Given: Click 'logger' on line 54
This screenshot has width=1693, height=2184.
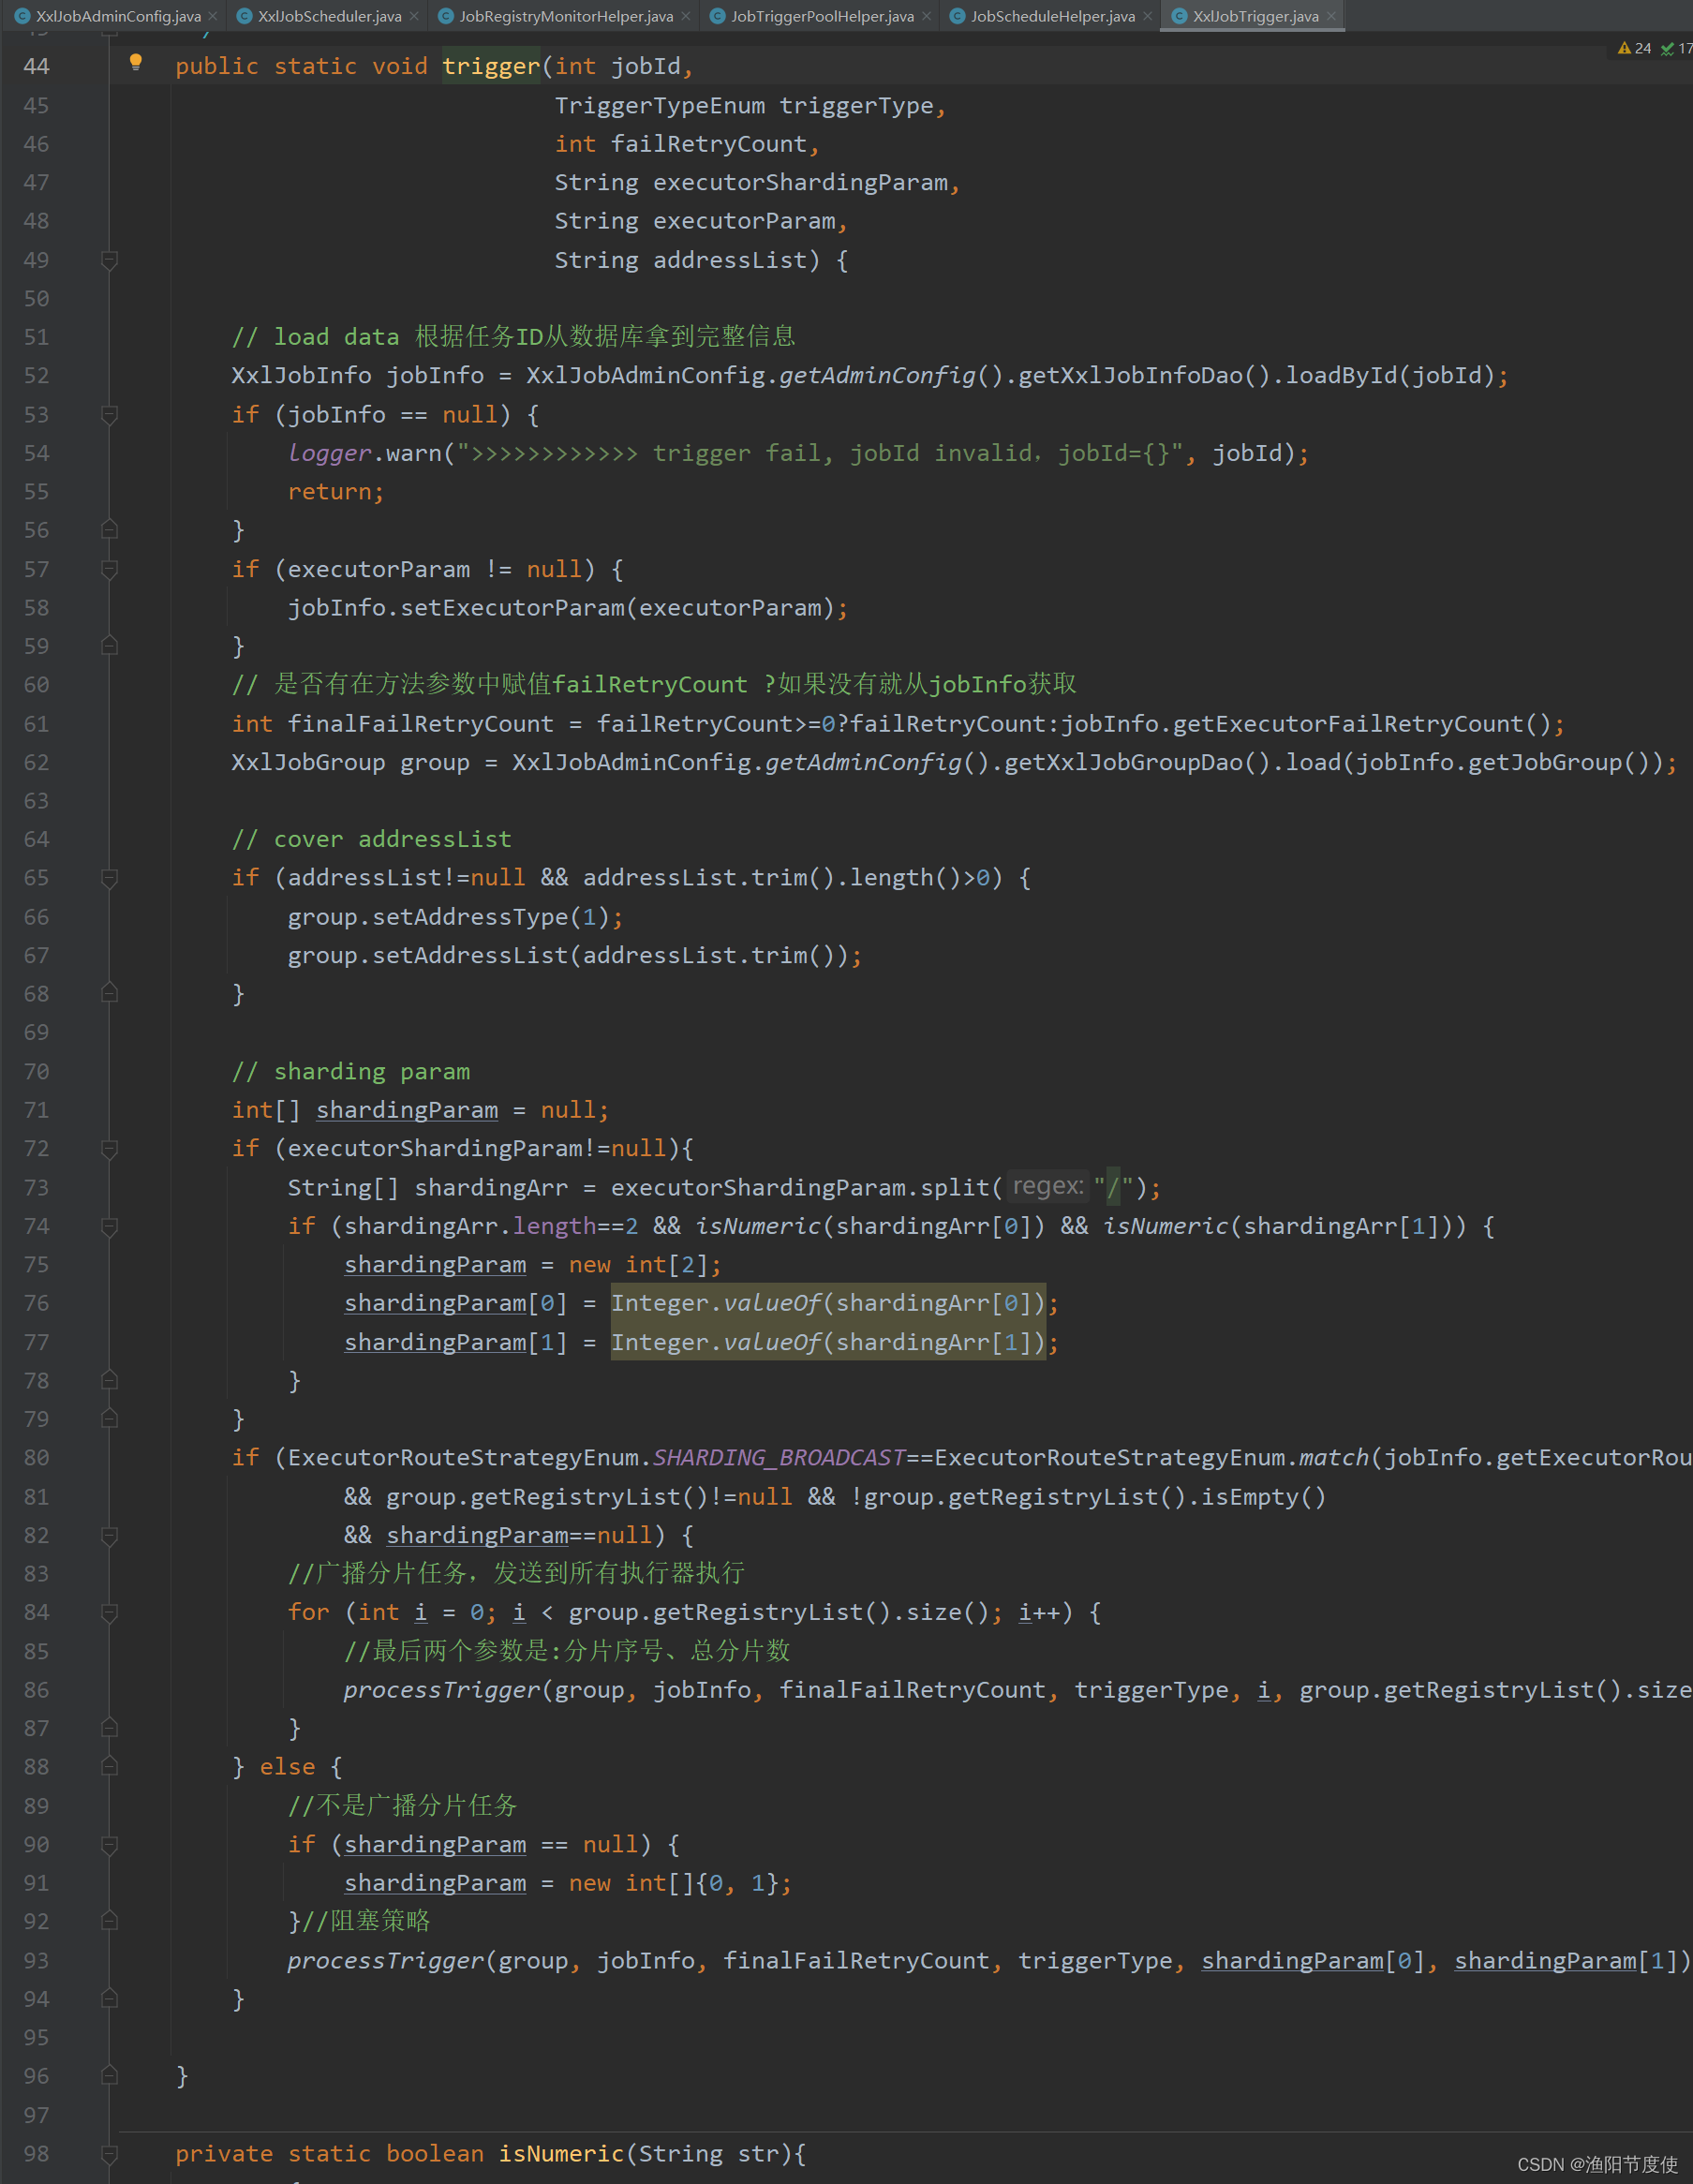Looking at the screenshot, I should pos(330,454).
